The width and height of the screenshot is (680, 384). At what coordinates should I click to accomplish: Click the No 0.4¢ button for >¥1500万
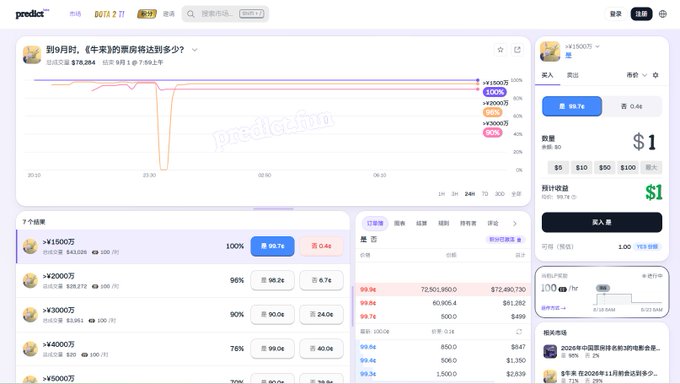[x=321, y=246]
